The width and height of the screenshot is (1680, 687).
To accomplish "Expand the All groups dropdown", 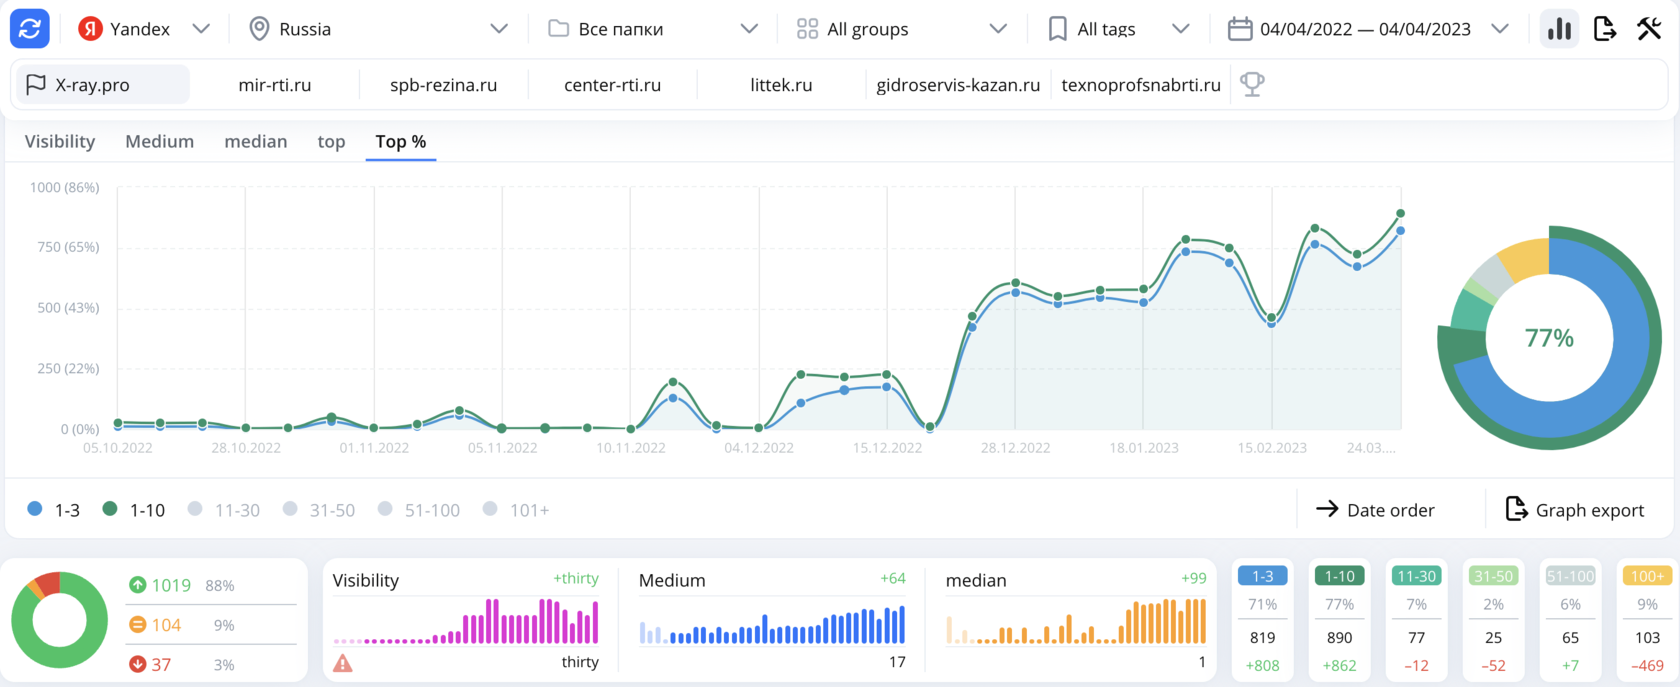I will tap(902, 29).
